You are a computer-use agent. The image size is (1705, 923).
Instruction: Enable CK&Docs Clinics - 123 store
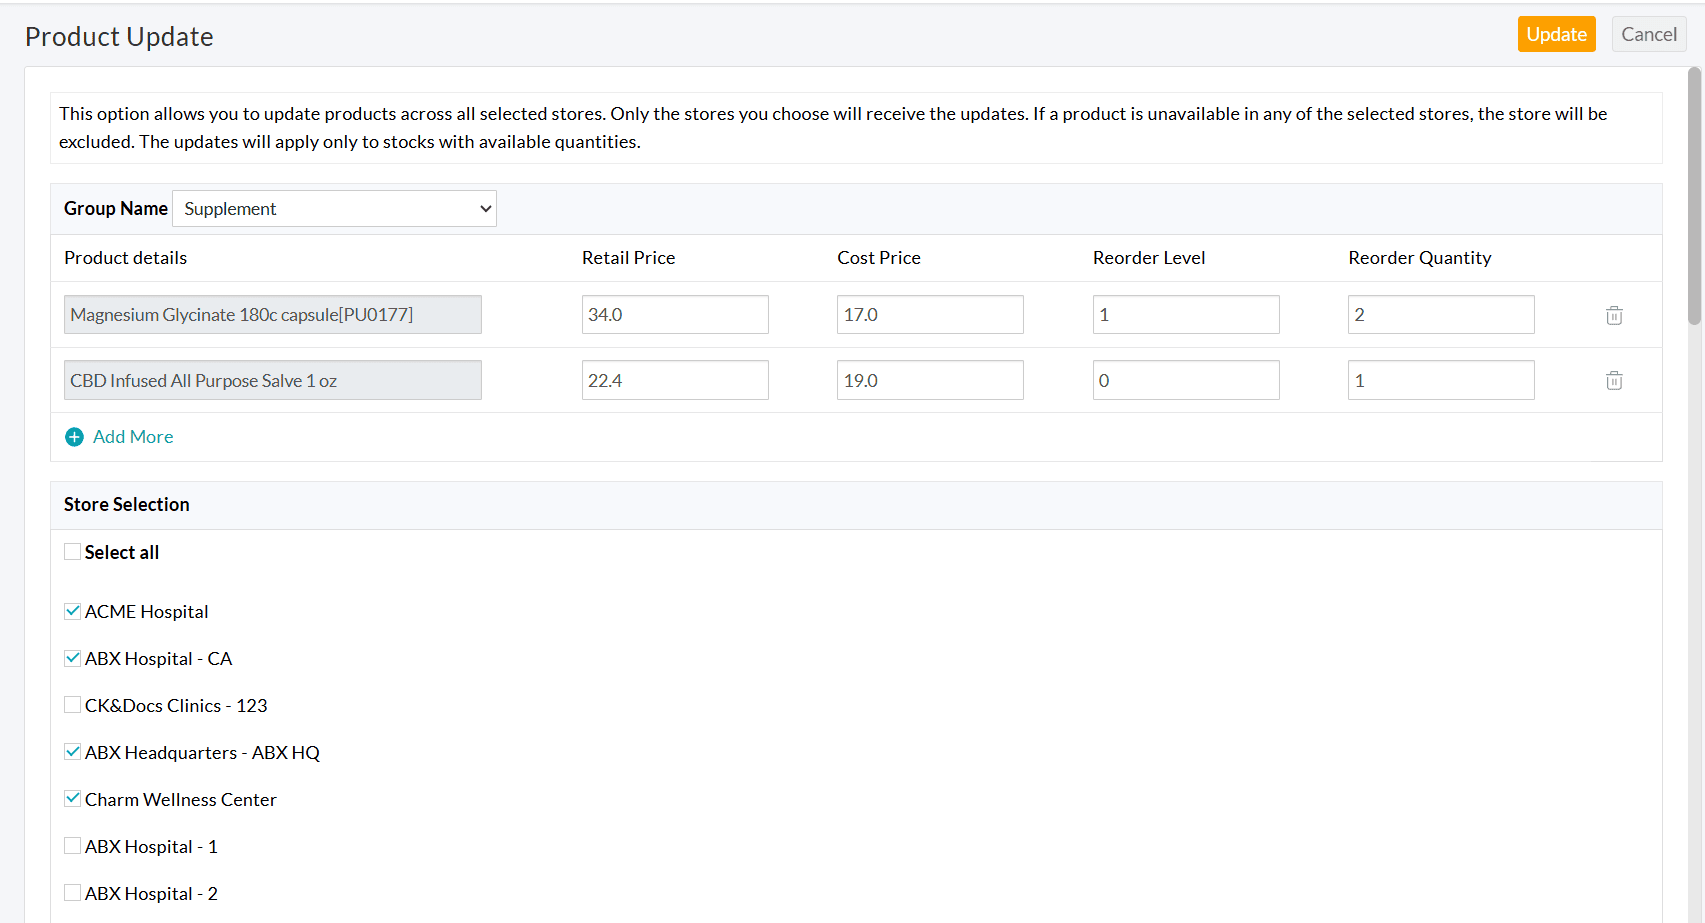pyautogui.click(x=73, y=705)
